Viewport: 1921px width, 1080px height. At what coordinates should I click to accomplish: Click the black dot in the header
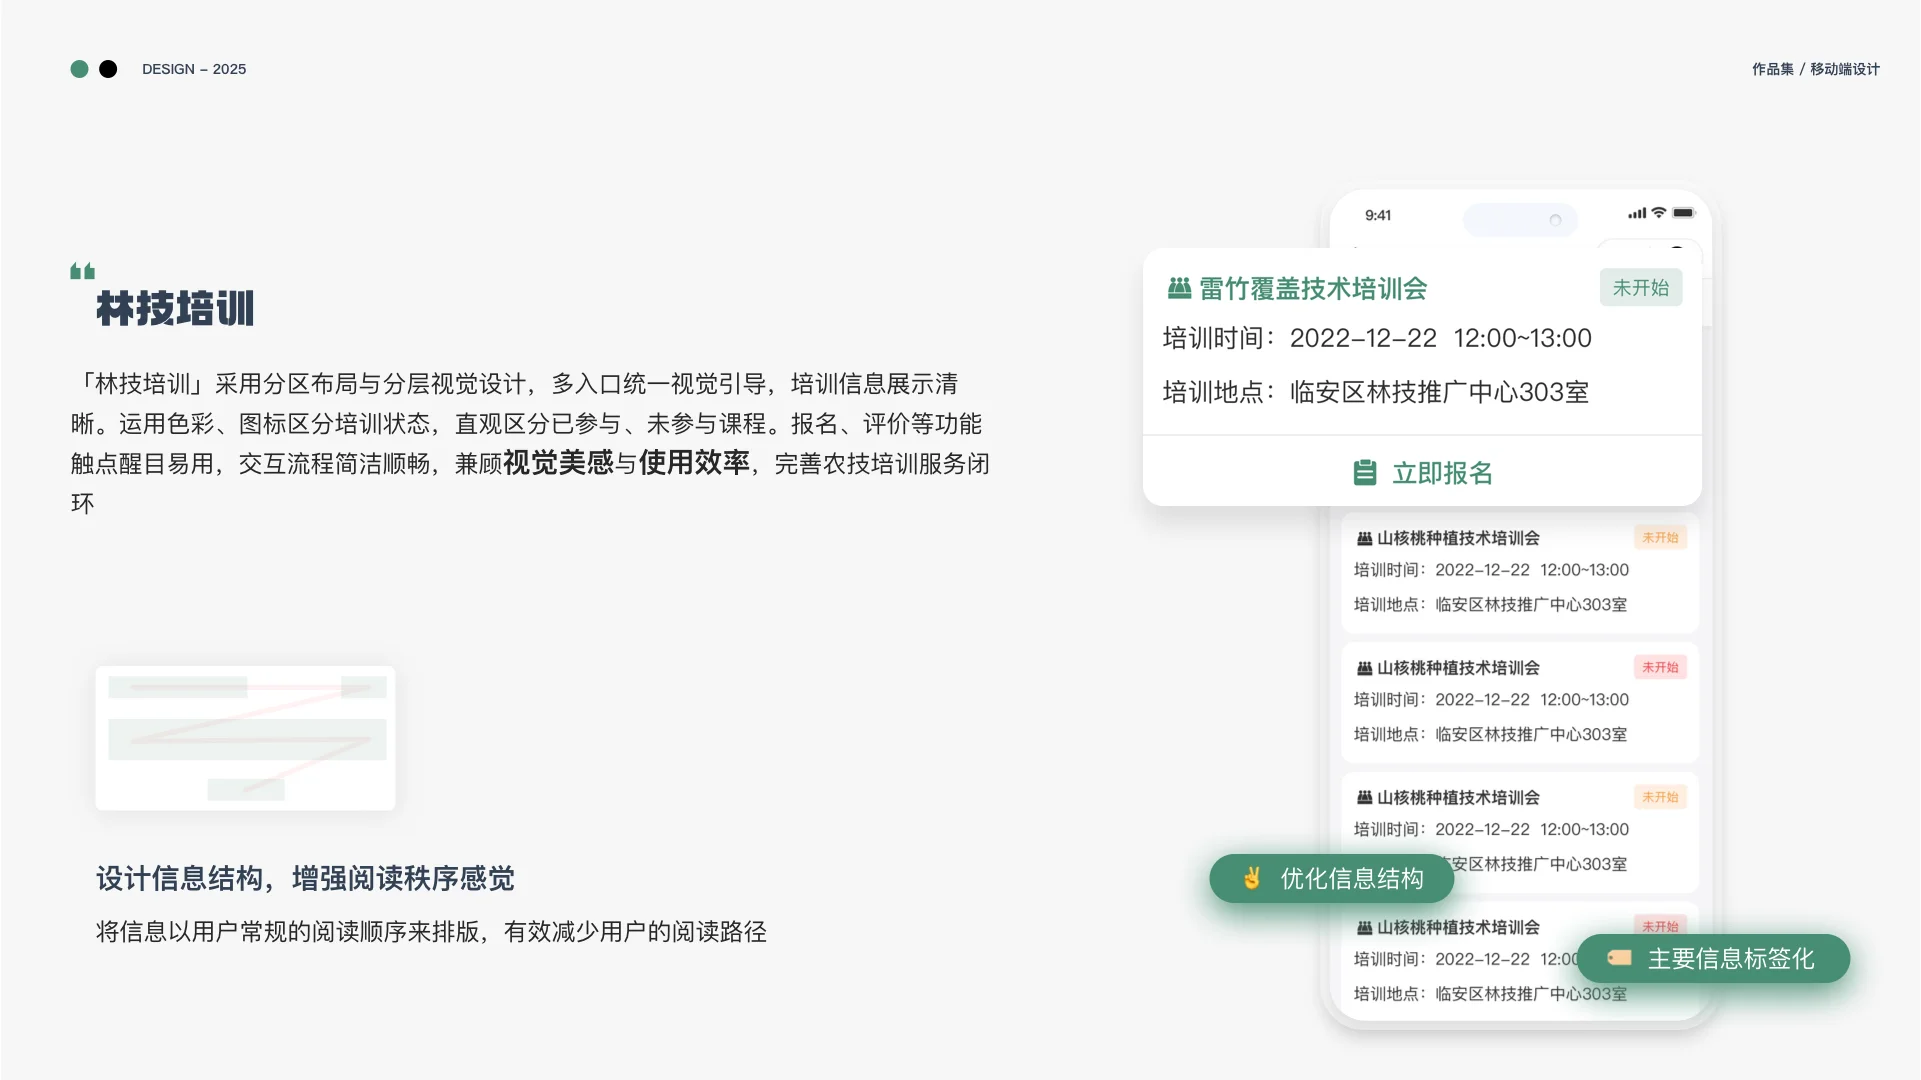(x=108, y=69)
